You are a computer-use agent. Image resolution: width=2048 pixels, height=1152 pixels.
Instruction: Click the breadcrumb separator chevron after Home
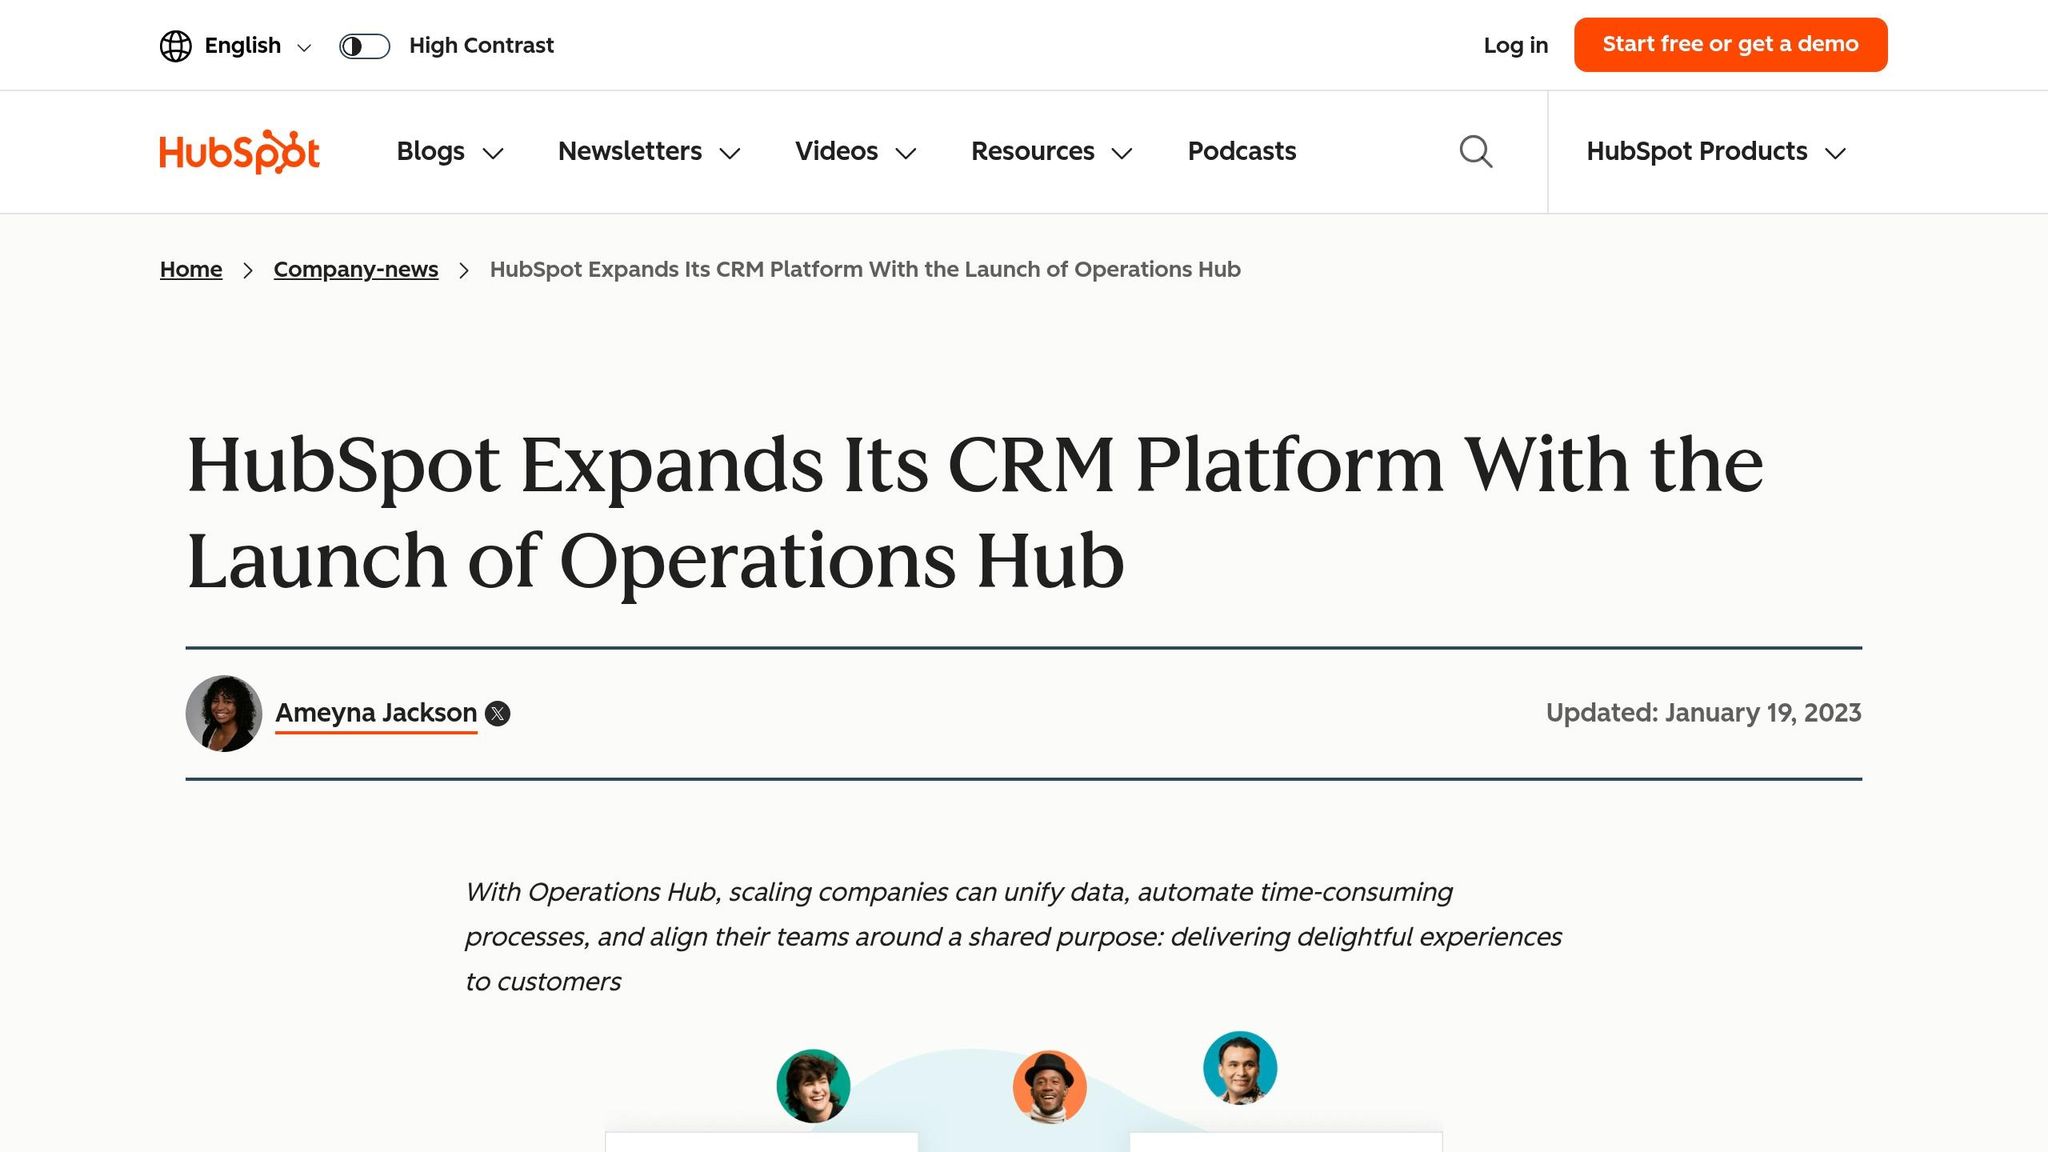point(246,270)
